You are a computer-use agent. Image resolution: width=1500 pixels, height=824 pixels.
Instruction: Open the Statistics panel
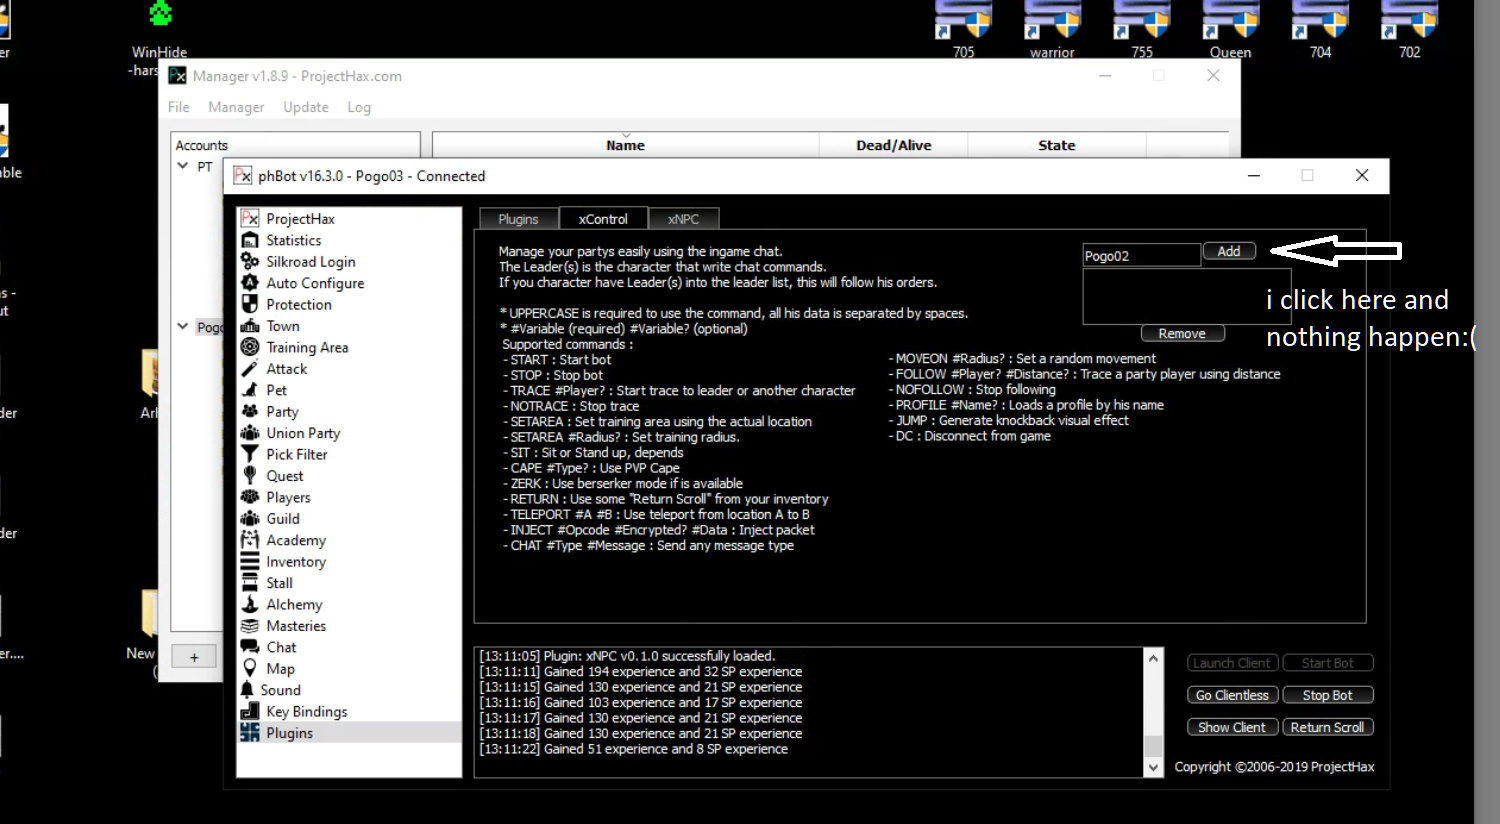pyautogui.click(x=294, y=239)
